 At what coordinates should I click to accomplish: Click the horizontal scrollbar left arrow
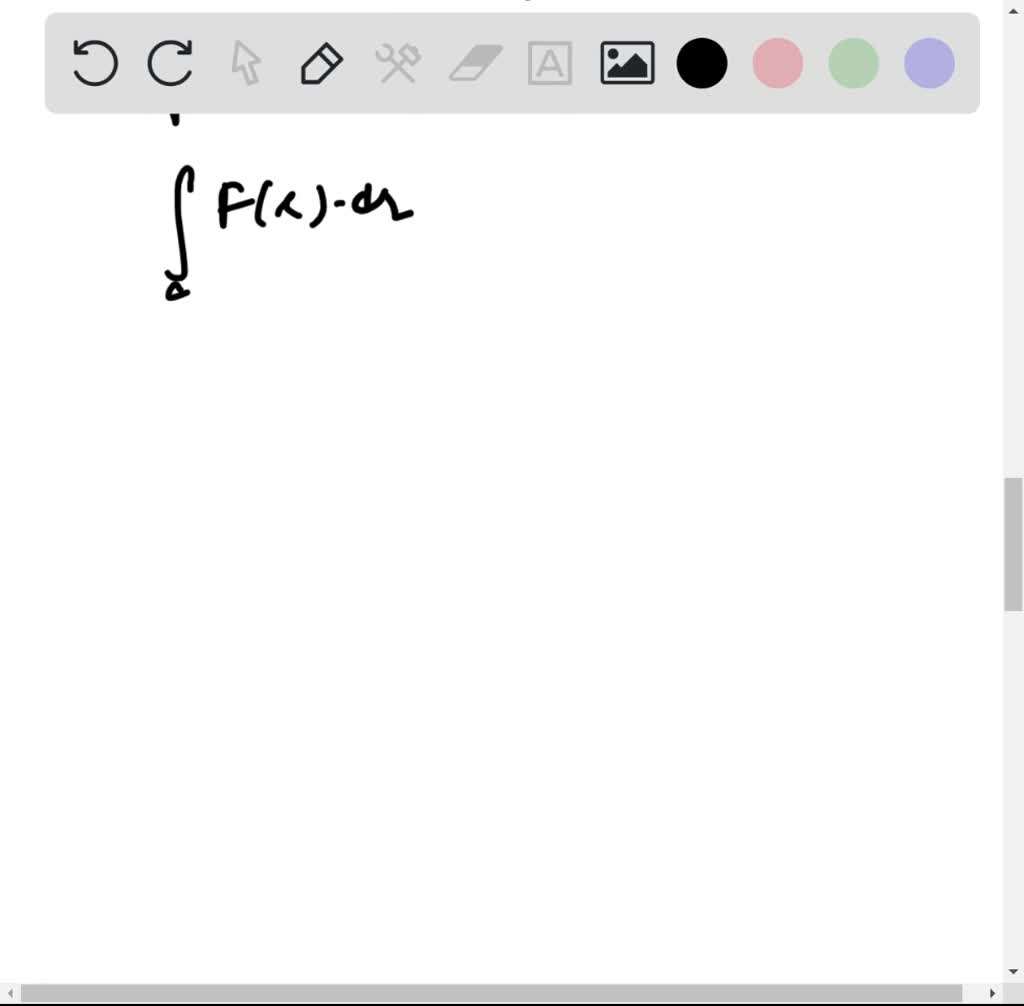pyautogui.click(x=10, y=993)
